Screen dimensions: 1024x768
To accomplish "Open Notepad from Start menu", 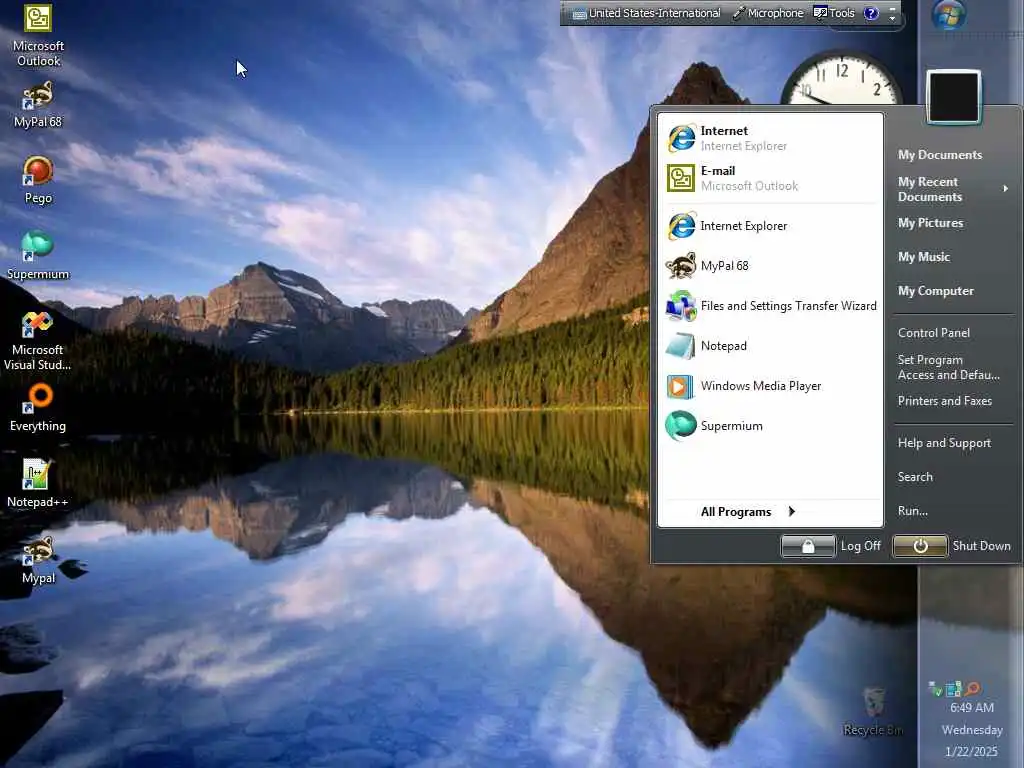I will [x=771, y=346].
